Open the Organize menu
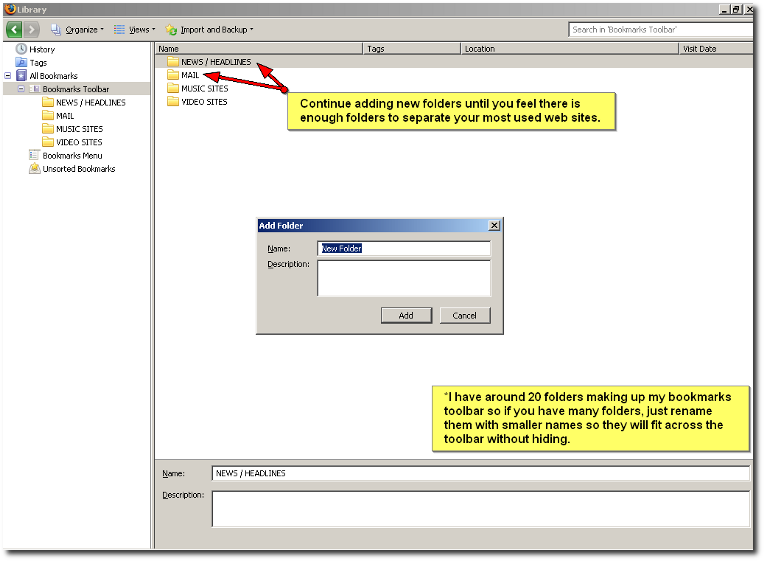 [x=77, y=30]
